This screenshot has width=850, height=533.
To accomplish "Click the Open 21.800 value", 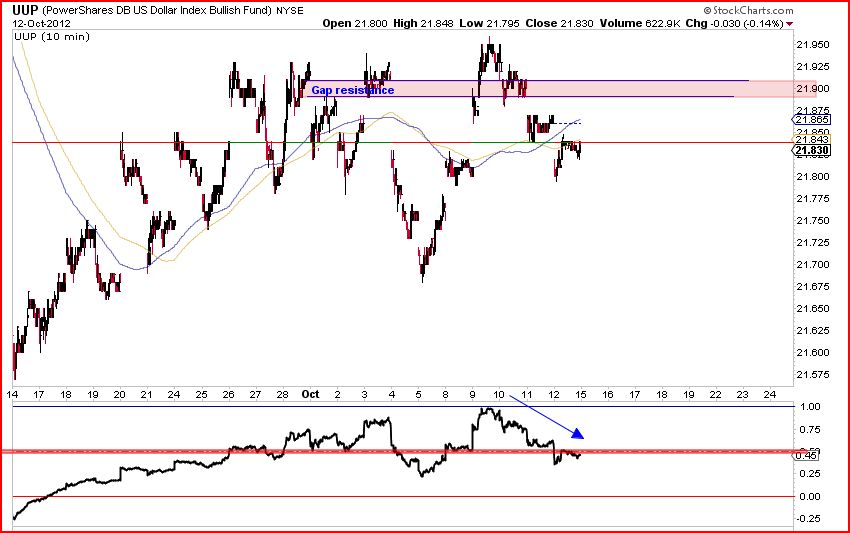I will 355,23.
